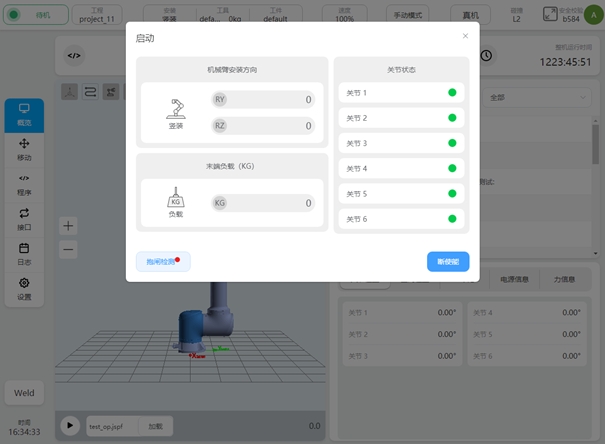
Task: Open the 手动模式 mode selector
Action: click(406, 15)
